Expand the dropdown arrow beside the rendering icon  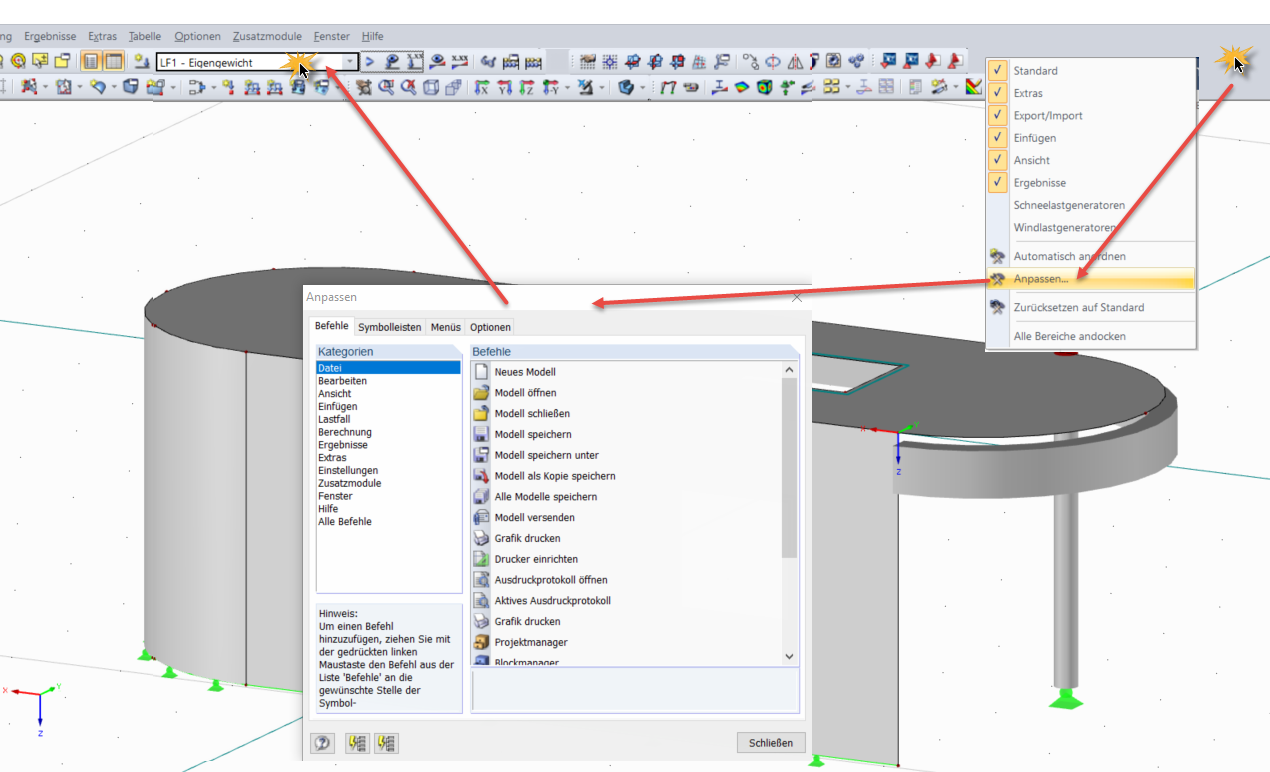click(641, 87)
